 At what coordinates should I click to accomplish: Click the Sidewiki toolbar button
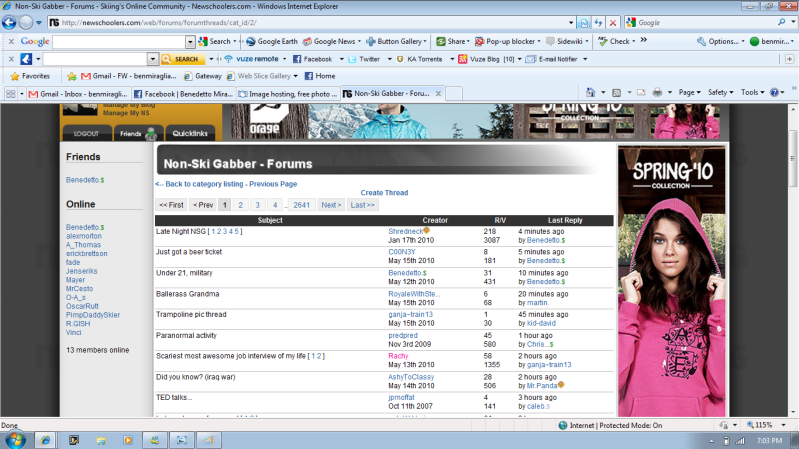(567, 41)
